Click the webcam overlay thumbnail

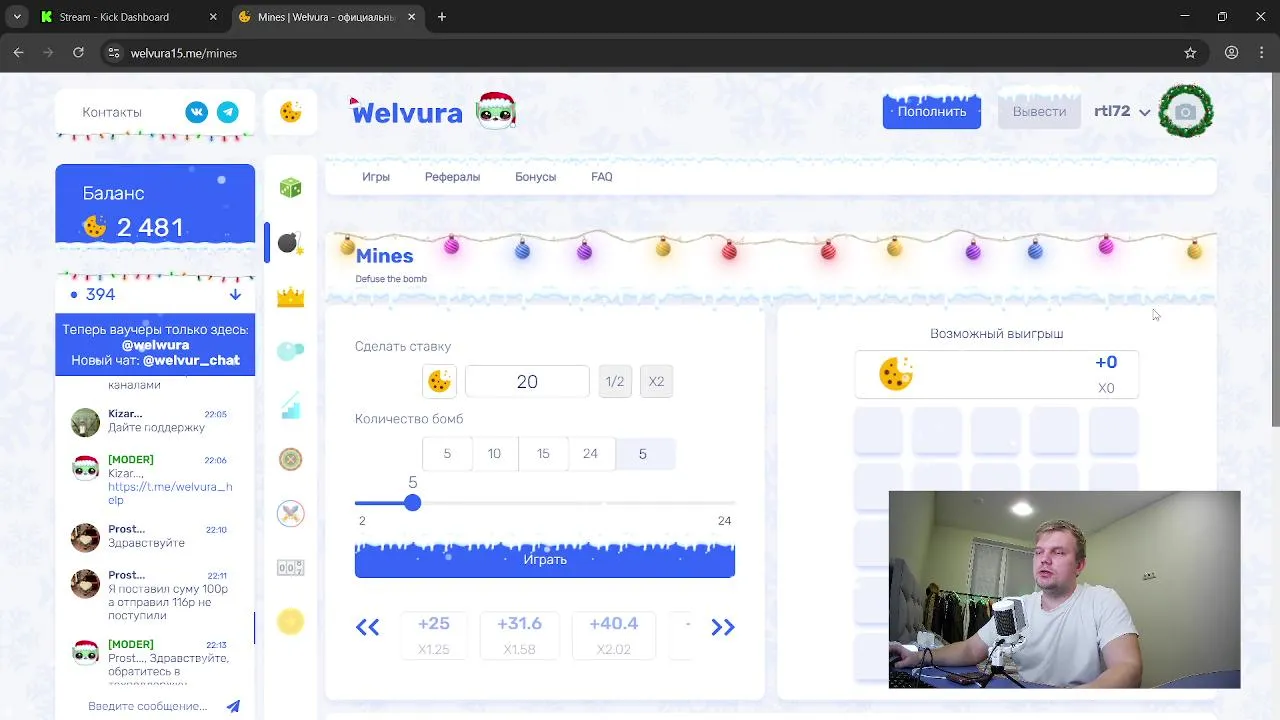click(x=1064, y=589)
